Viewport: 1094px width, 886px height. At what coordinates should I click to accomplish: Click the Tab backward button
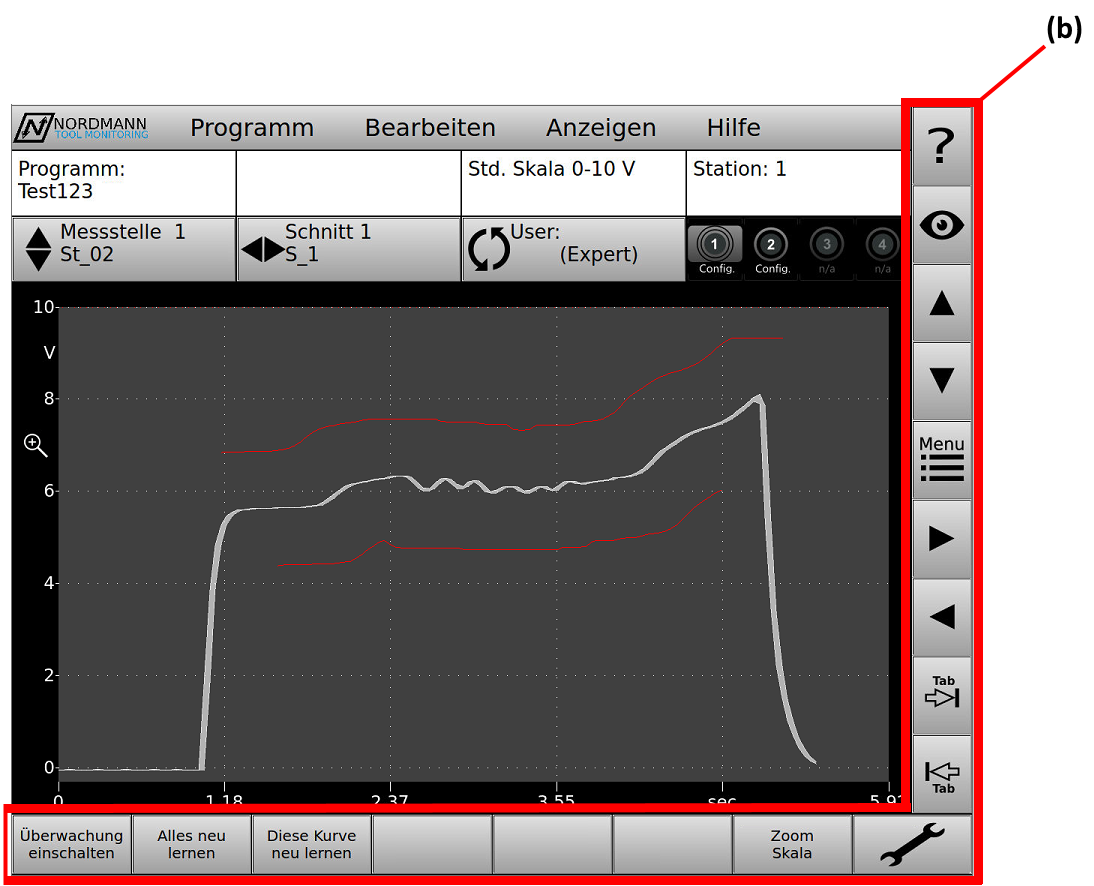point(941,773)
